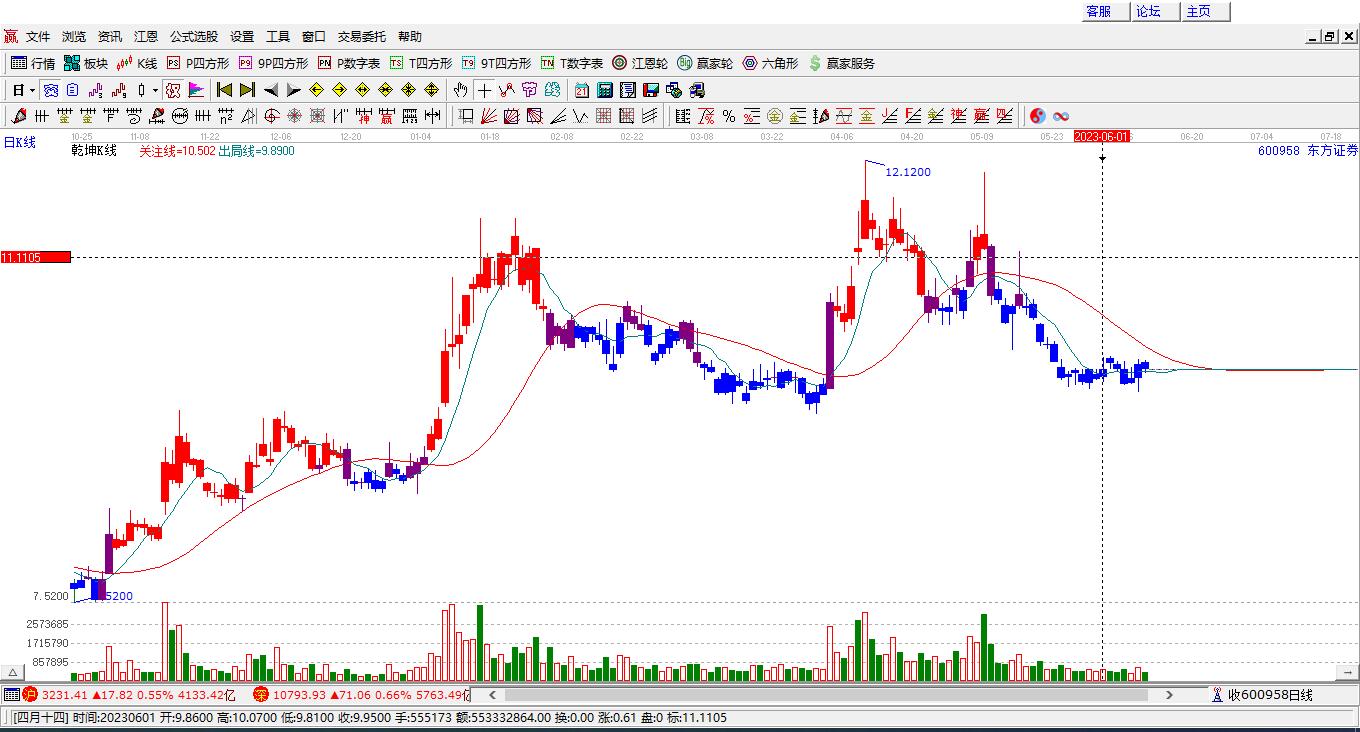This screenshot has height=732, width=1360.
Task: Jump to last bar with skip-end icon
Action: pyautogui.click(x=247, y=90)
